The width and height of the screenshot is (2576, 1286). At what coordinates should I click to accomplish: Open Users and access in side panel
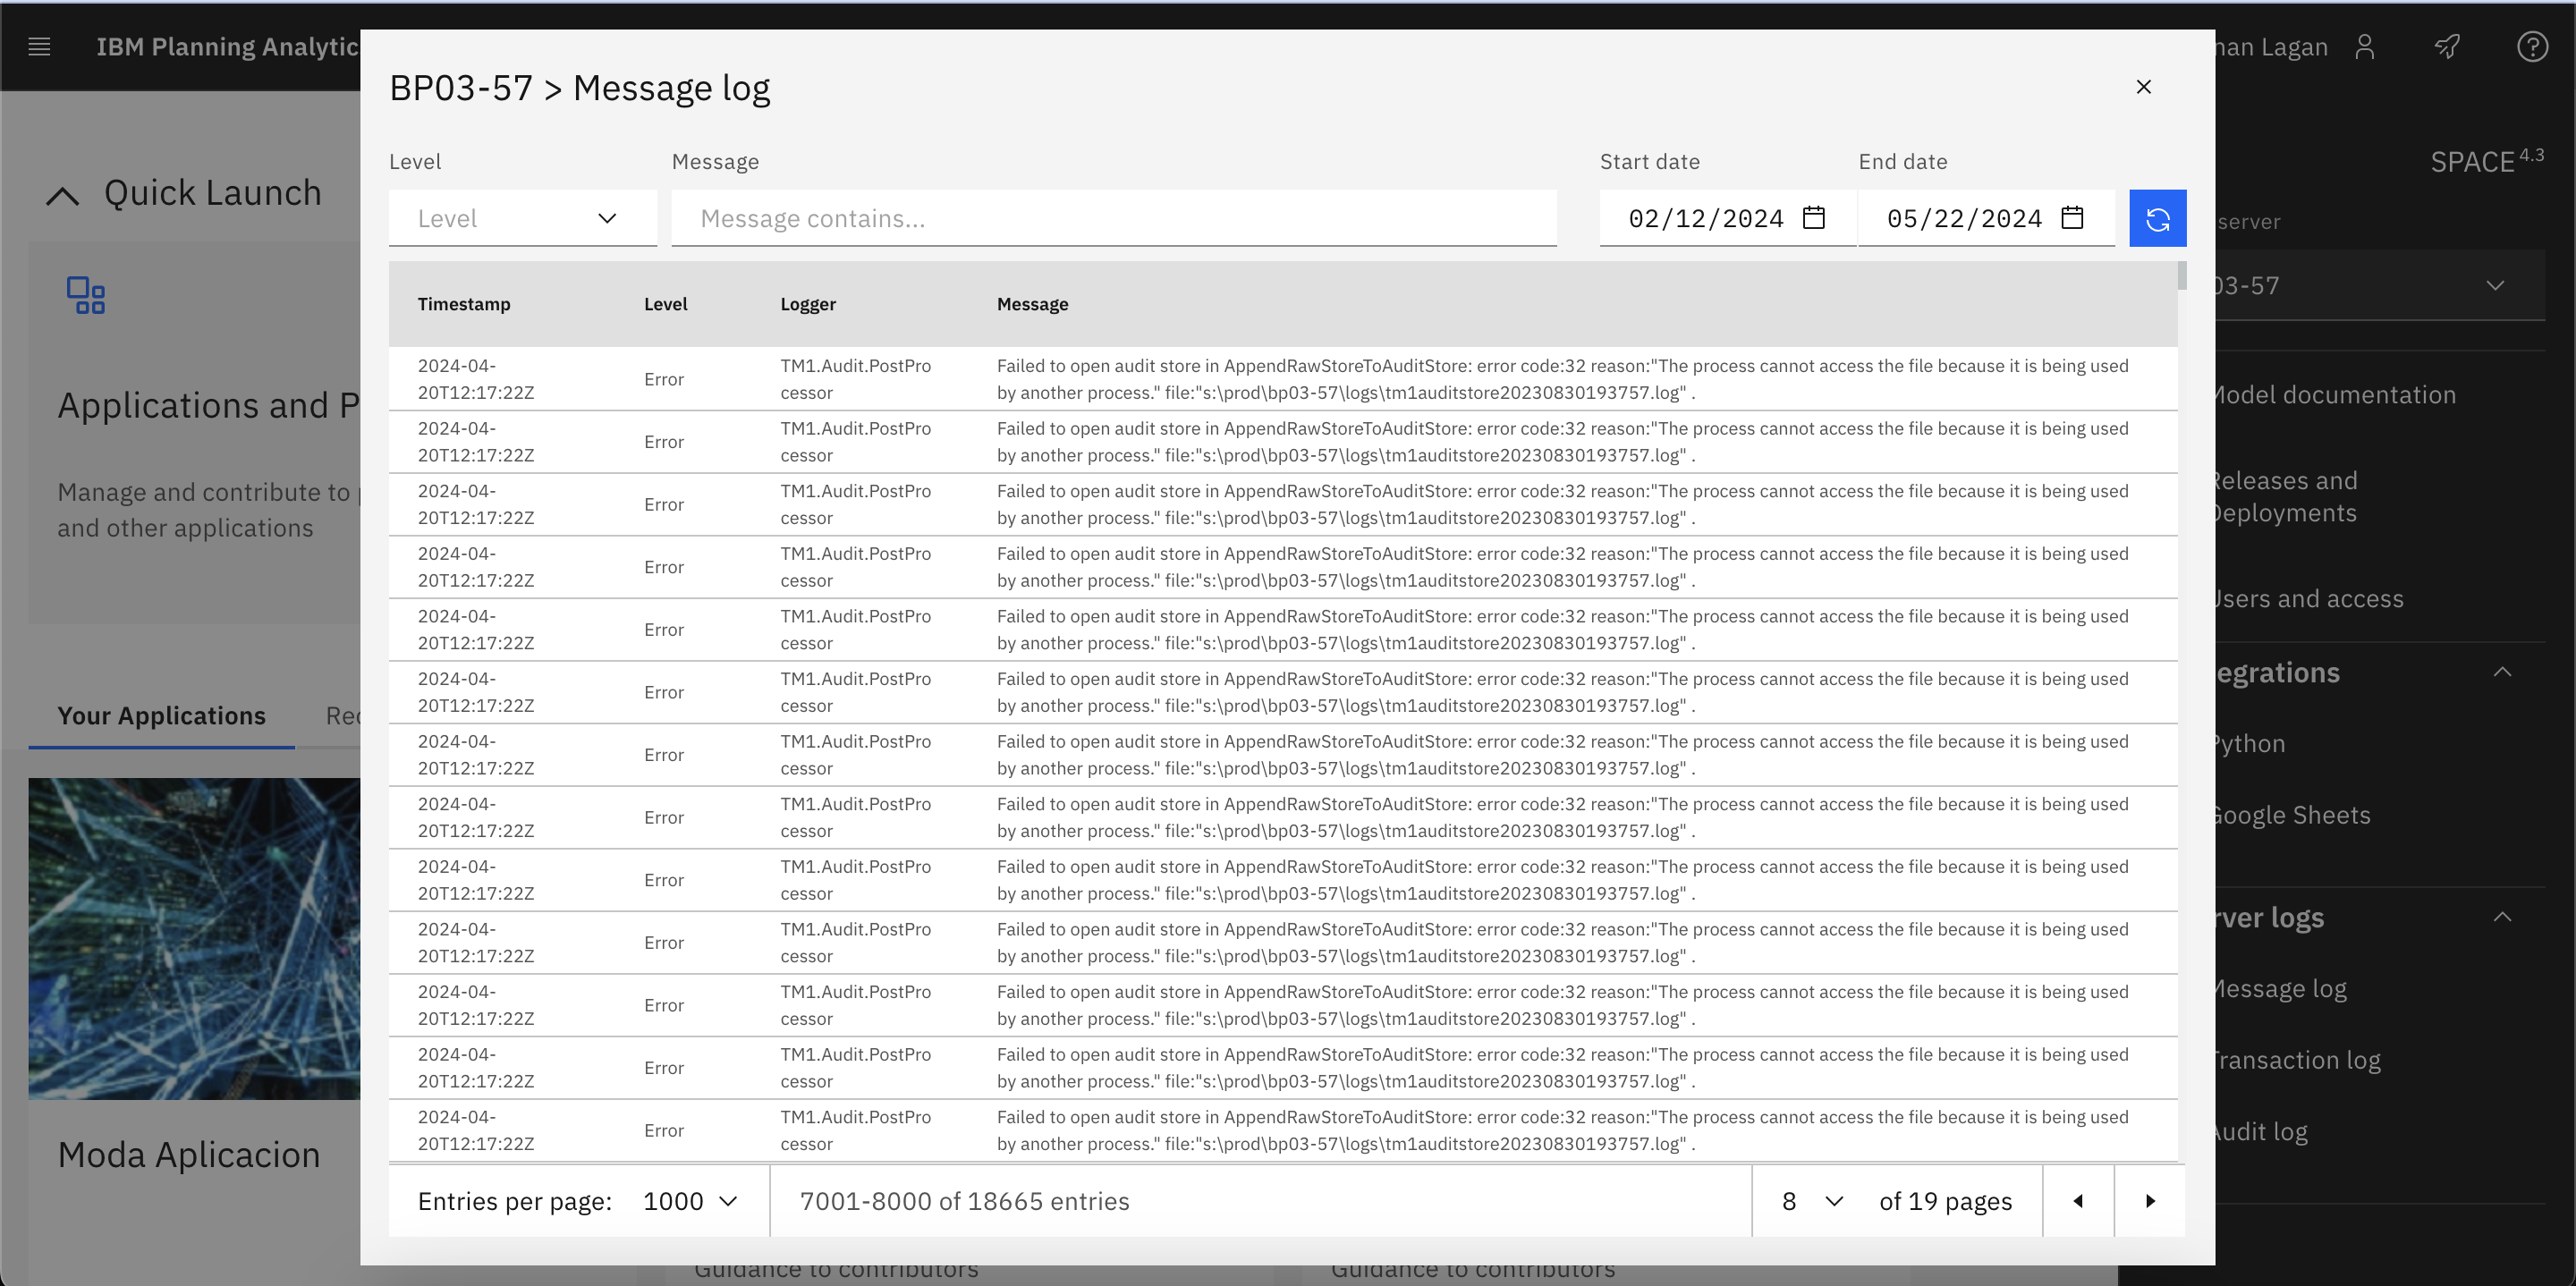pos(2307,599)
